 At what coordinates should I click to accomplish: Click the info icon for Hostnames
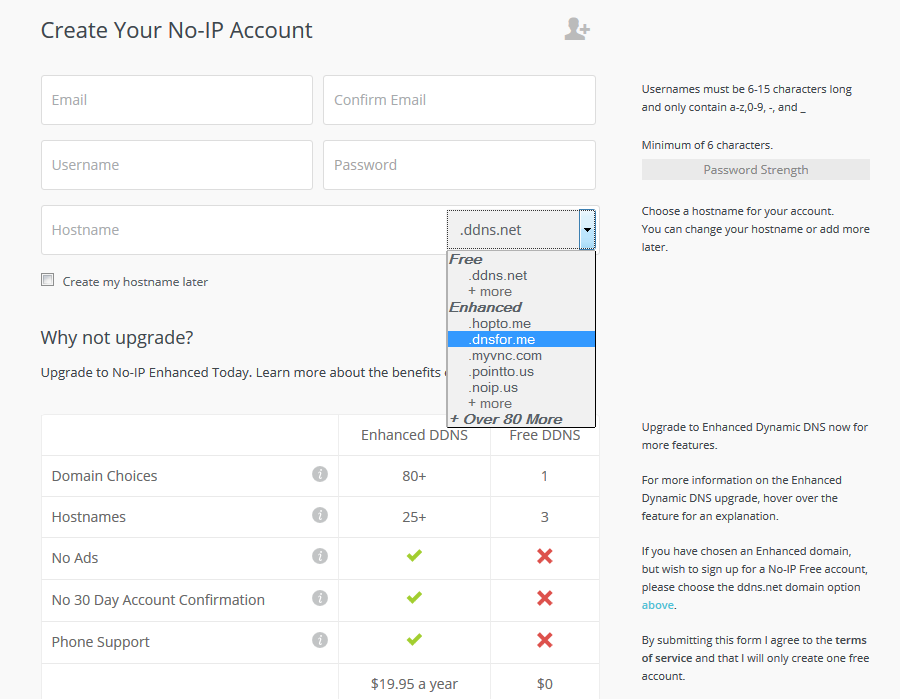(320, 515)
